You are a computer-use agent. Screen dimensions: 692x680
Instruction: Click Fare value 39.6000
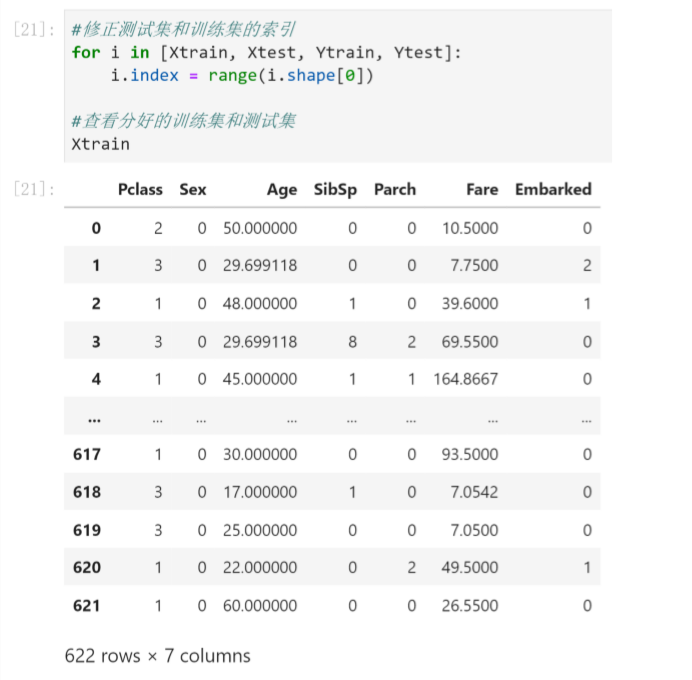470,304
